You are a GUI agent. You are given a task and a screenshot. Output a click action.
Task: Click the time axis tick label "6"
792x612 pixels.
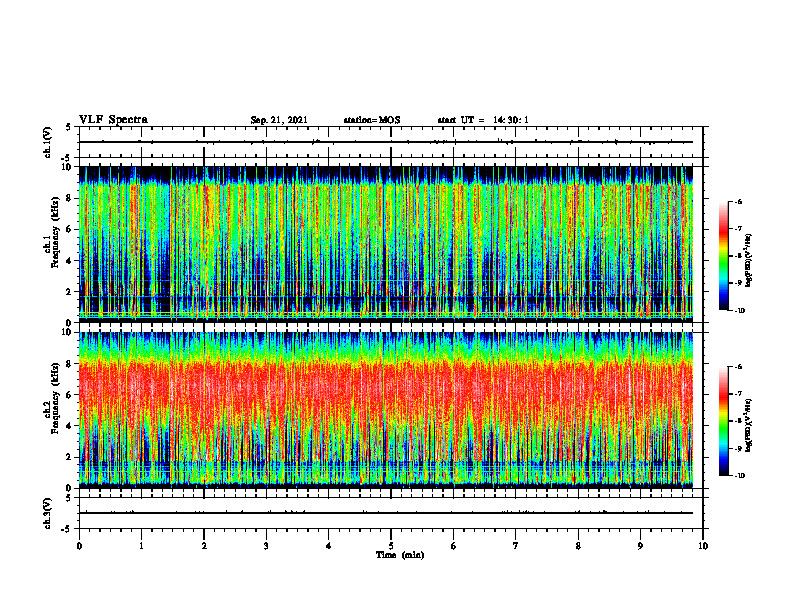(x=454, y=546)
